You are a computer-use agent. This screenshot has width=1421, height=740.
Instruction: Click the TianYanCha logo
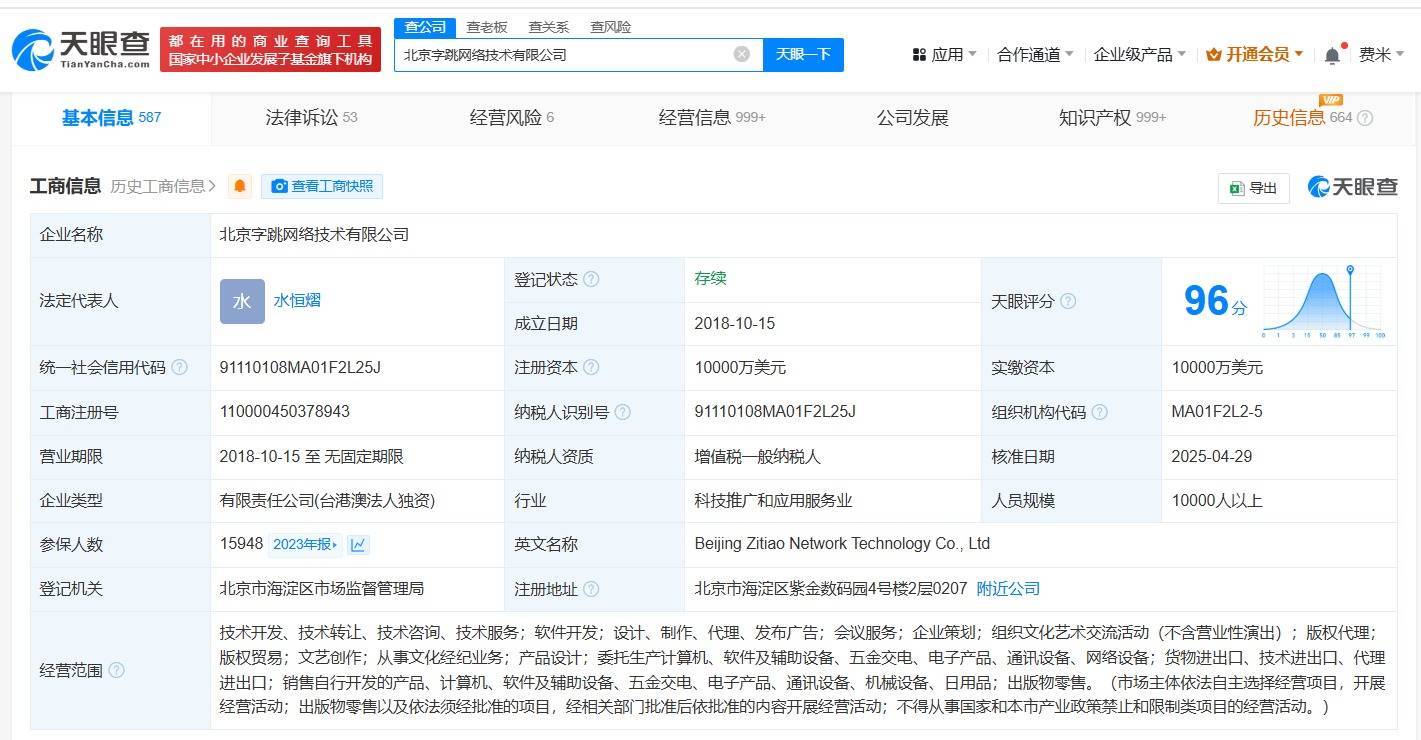81,49
